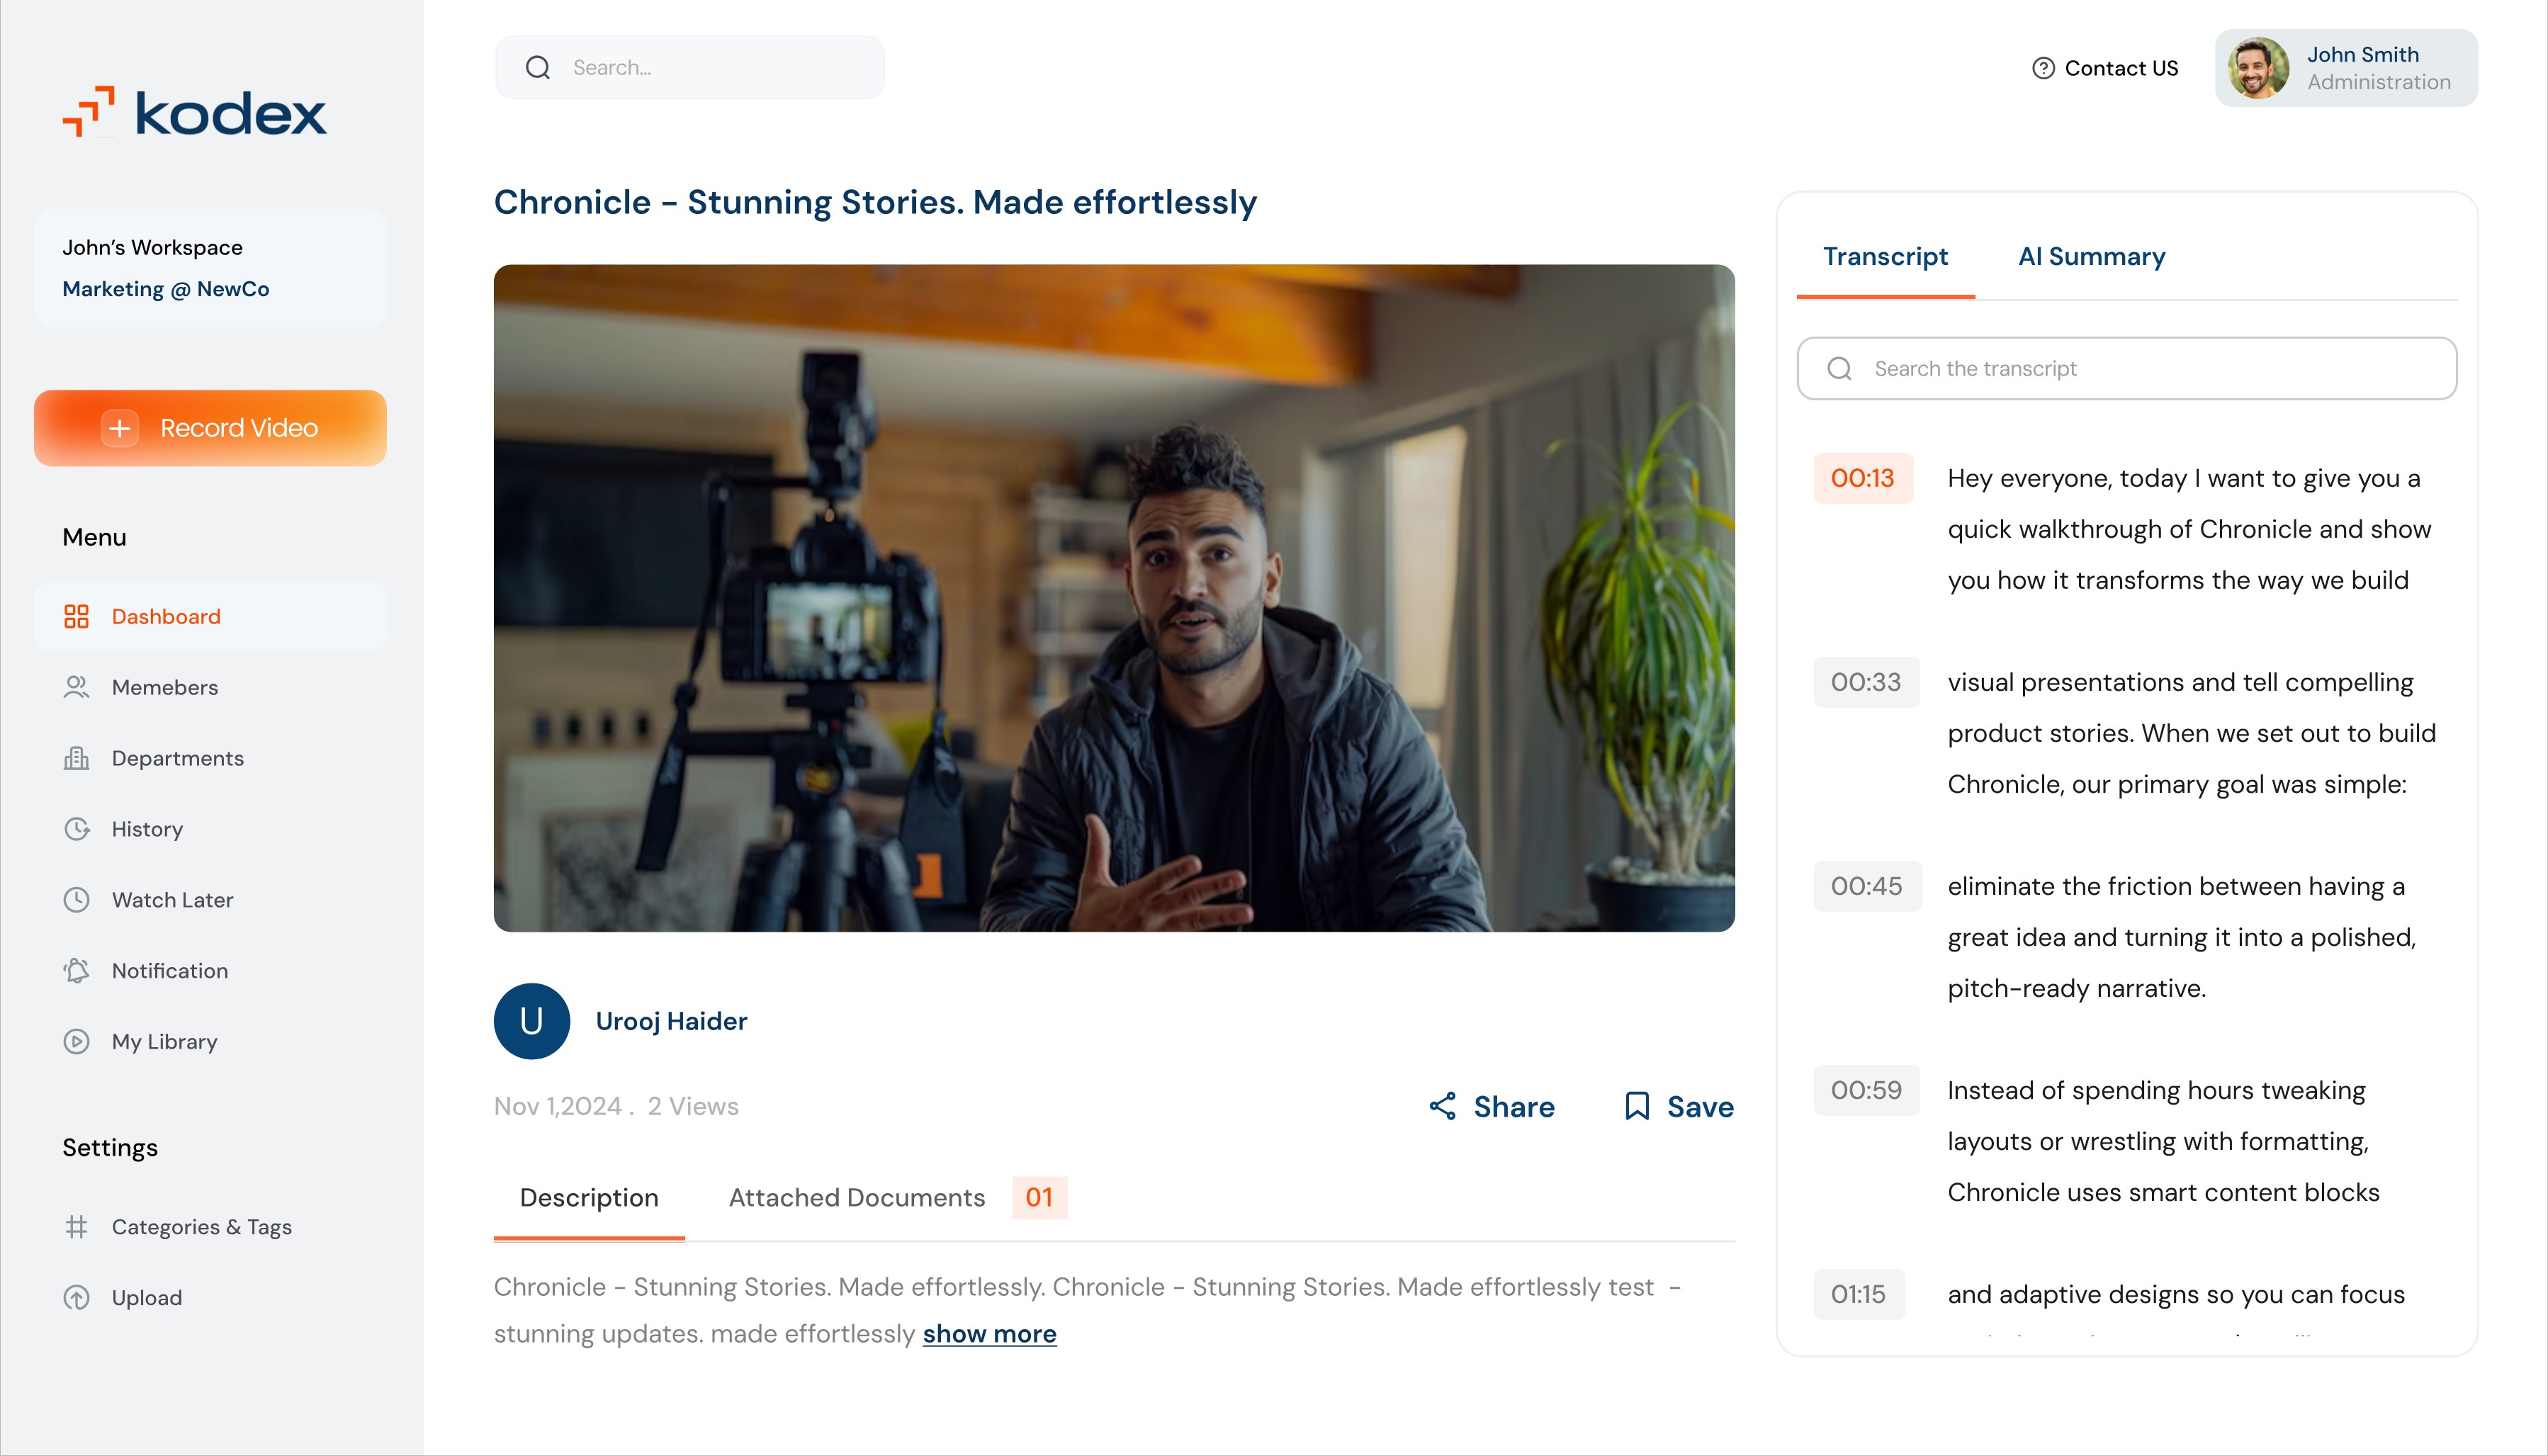Click the show more link
Screen dimensions: 2548x1456
(x=989, y=1334)
